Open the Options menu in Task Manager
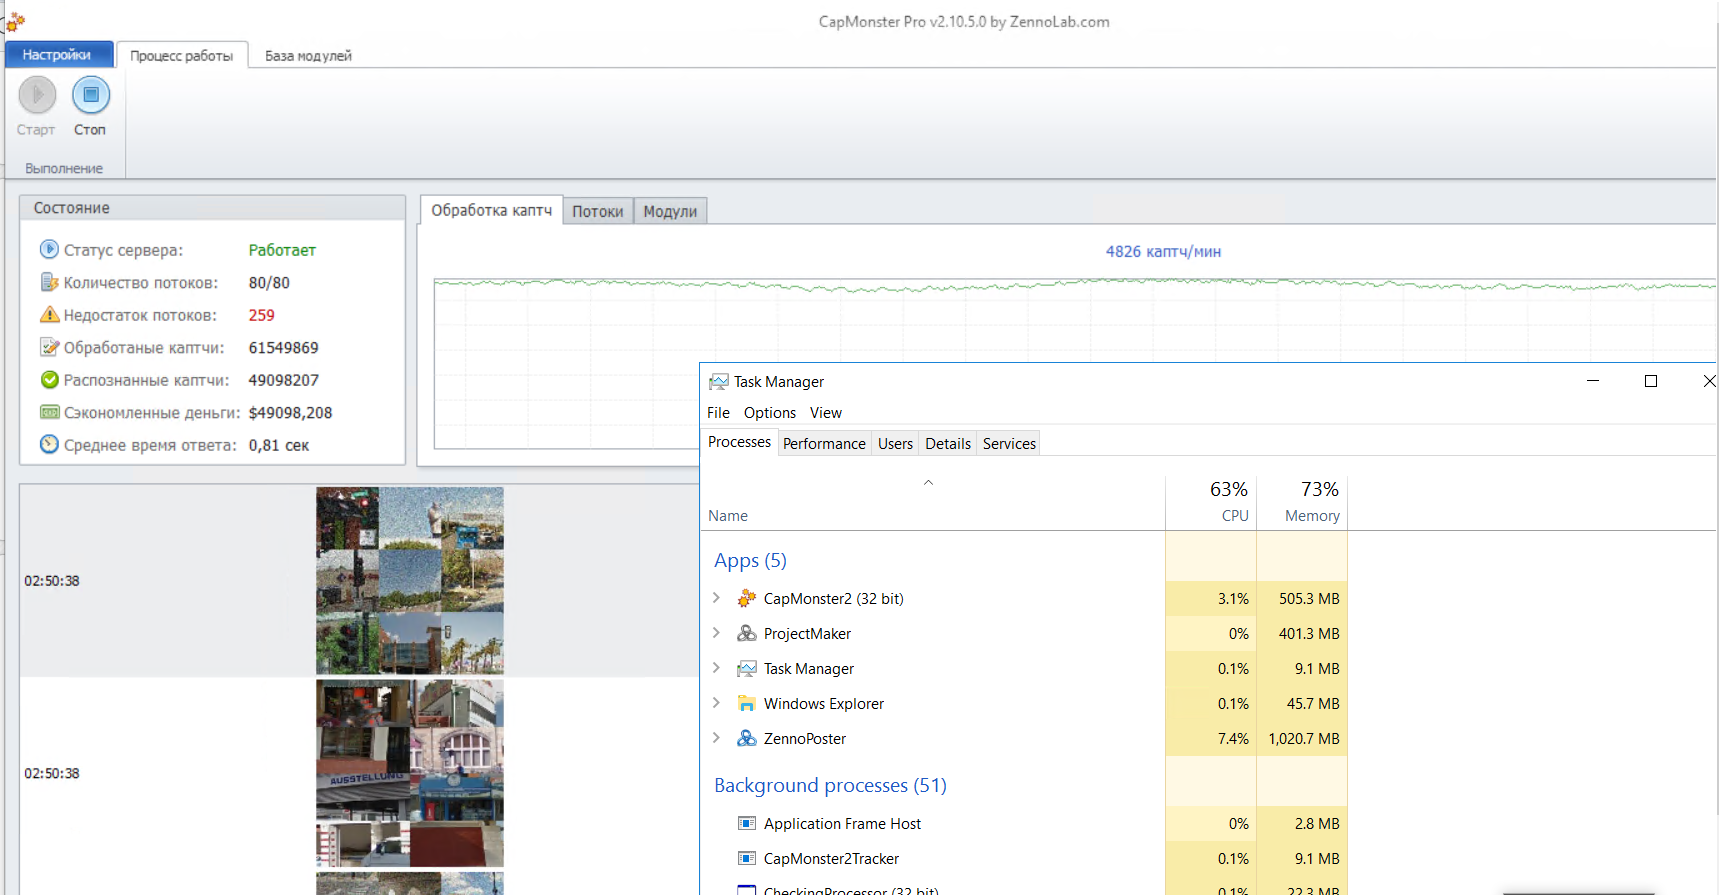Image resolution: width=1719 pixels, height=895 pixels. pos(769,413)
